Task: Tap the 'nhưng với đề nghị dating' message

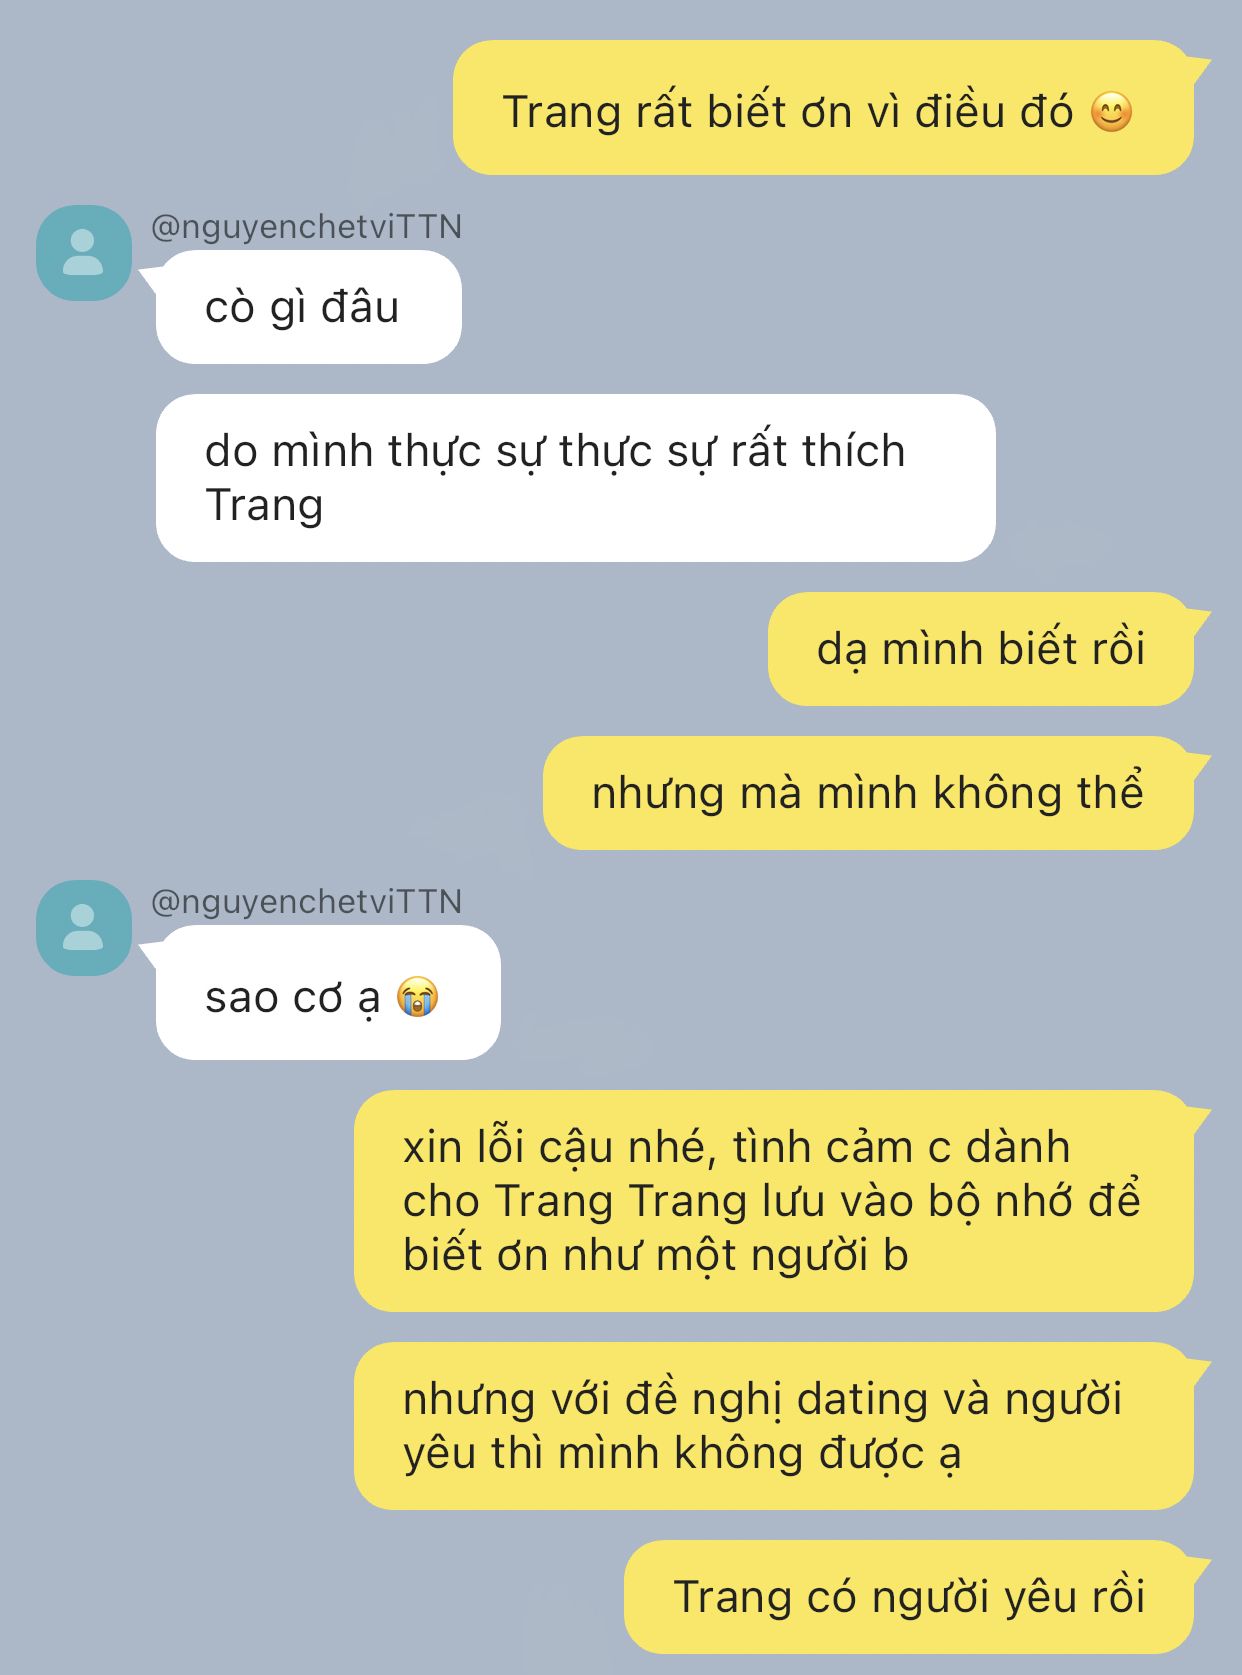Action: pos(774,1426)
